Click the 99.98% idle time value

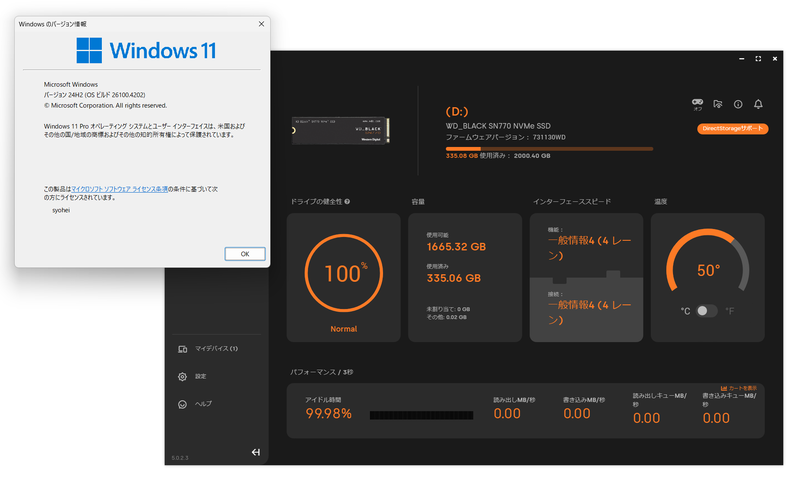click(x=329, y=414)
